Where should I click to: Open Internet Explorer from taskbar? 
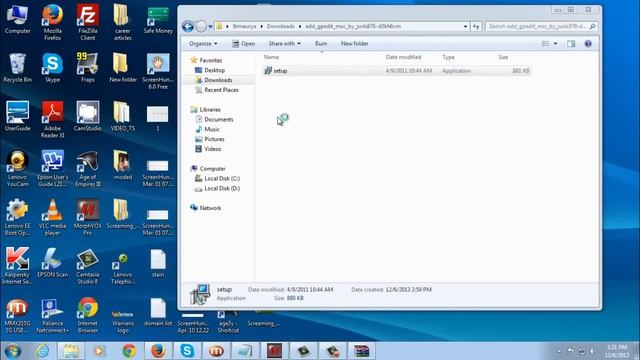click(x=42, y=351)
